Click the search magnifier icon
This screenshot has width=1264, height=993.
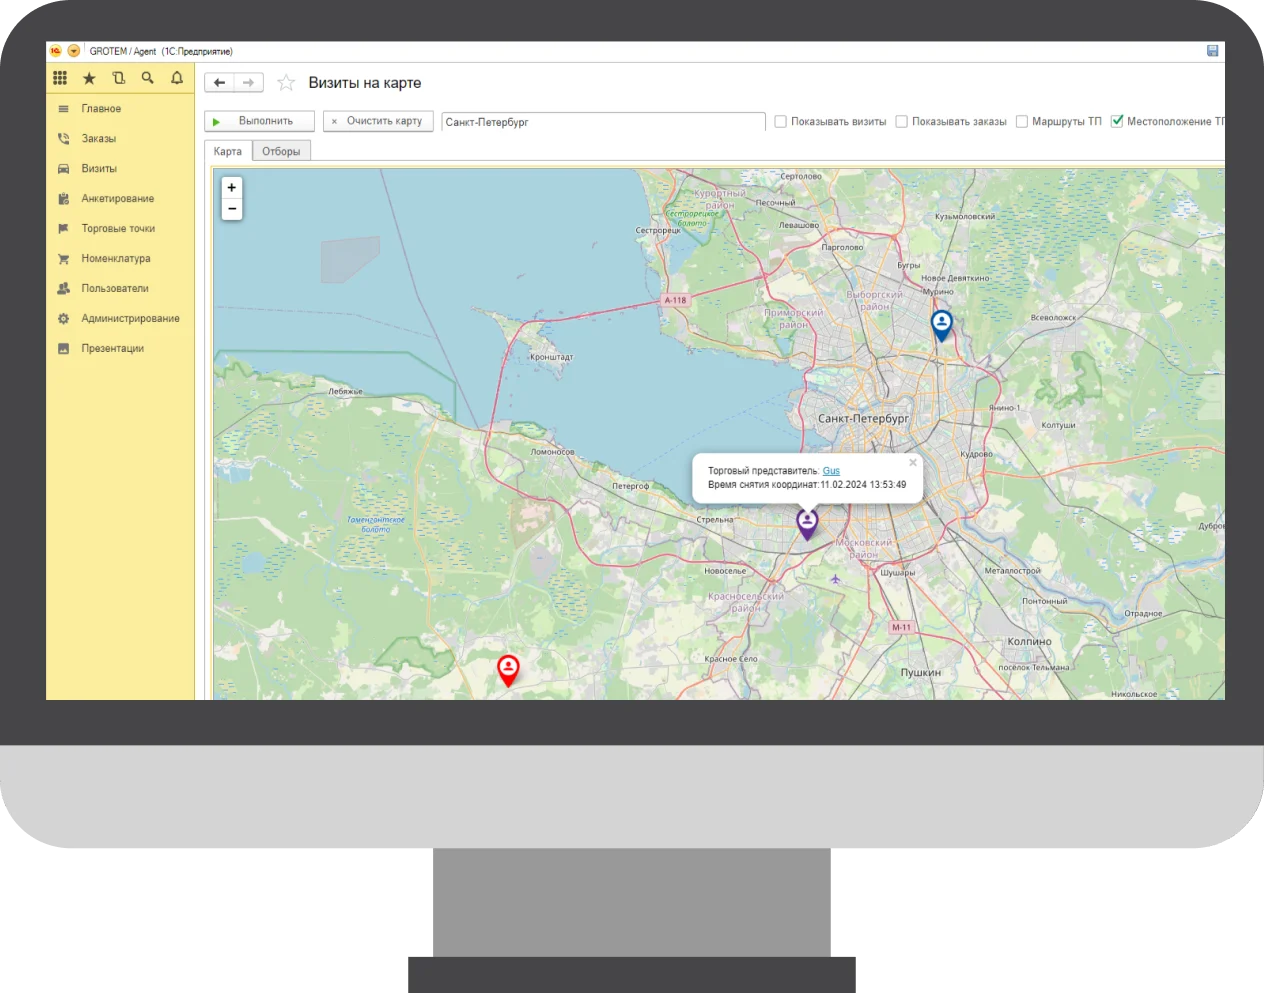tap(148, 78)
